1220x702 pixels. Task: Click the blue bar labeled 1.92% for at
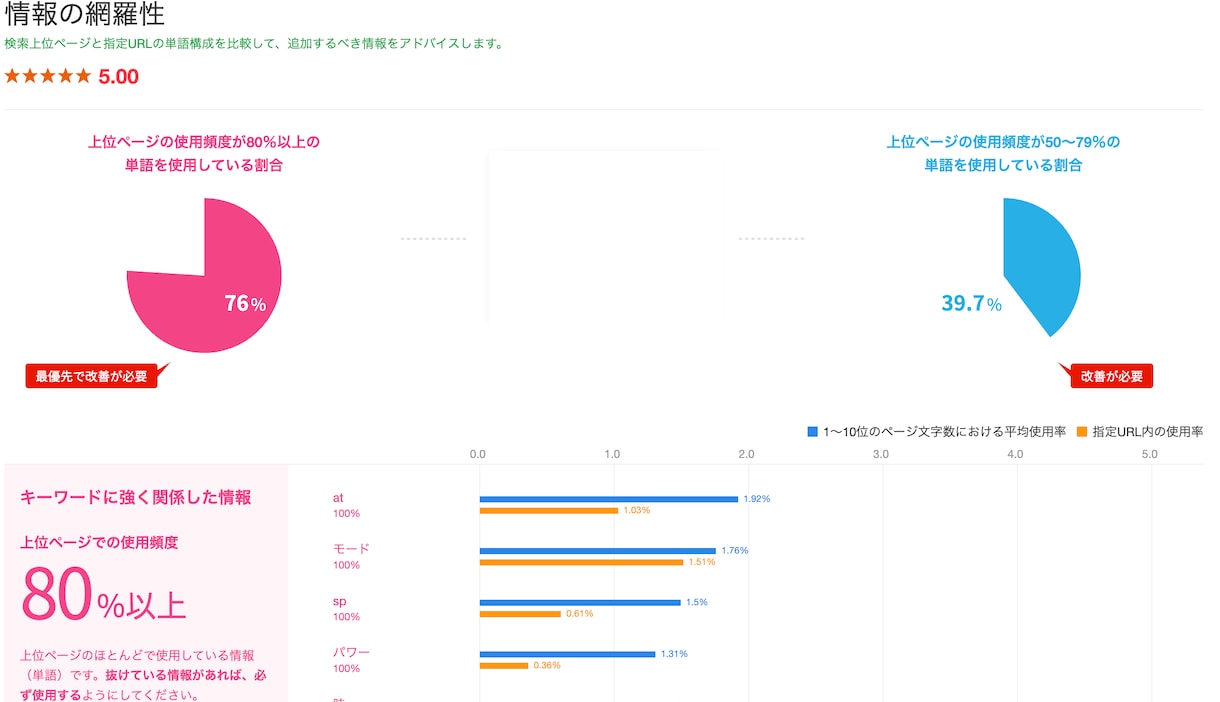609,499
